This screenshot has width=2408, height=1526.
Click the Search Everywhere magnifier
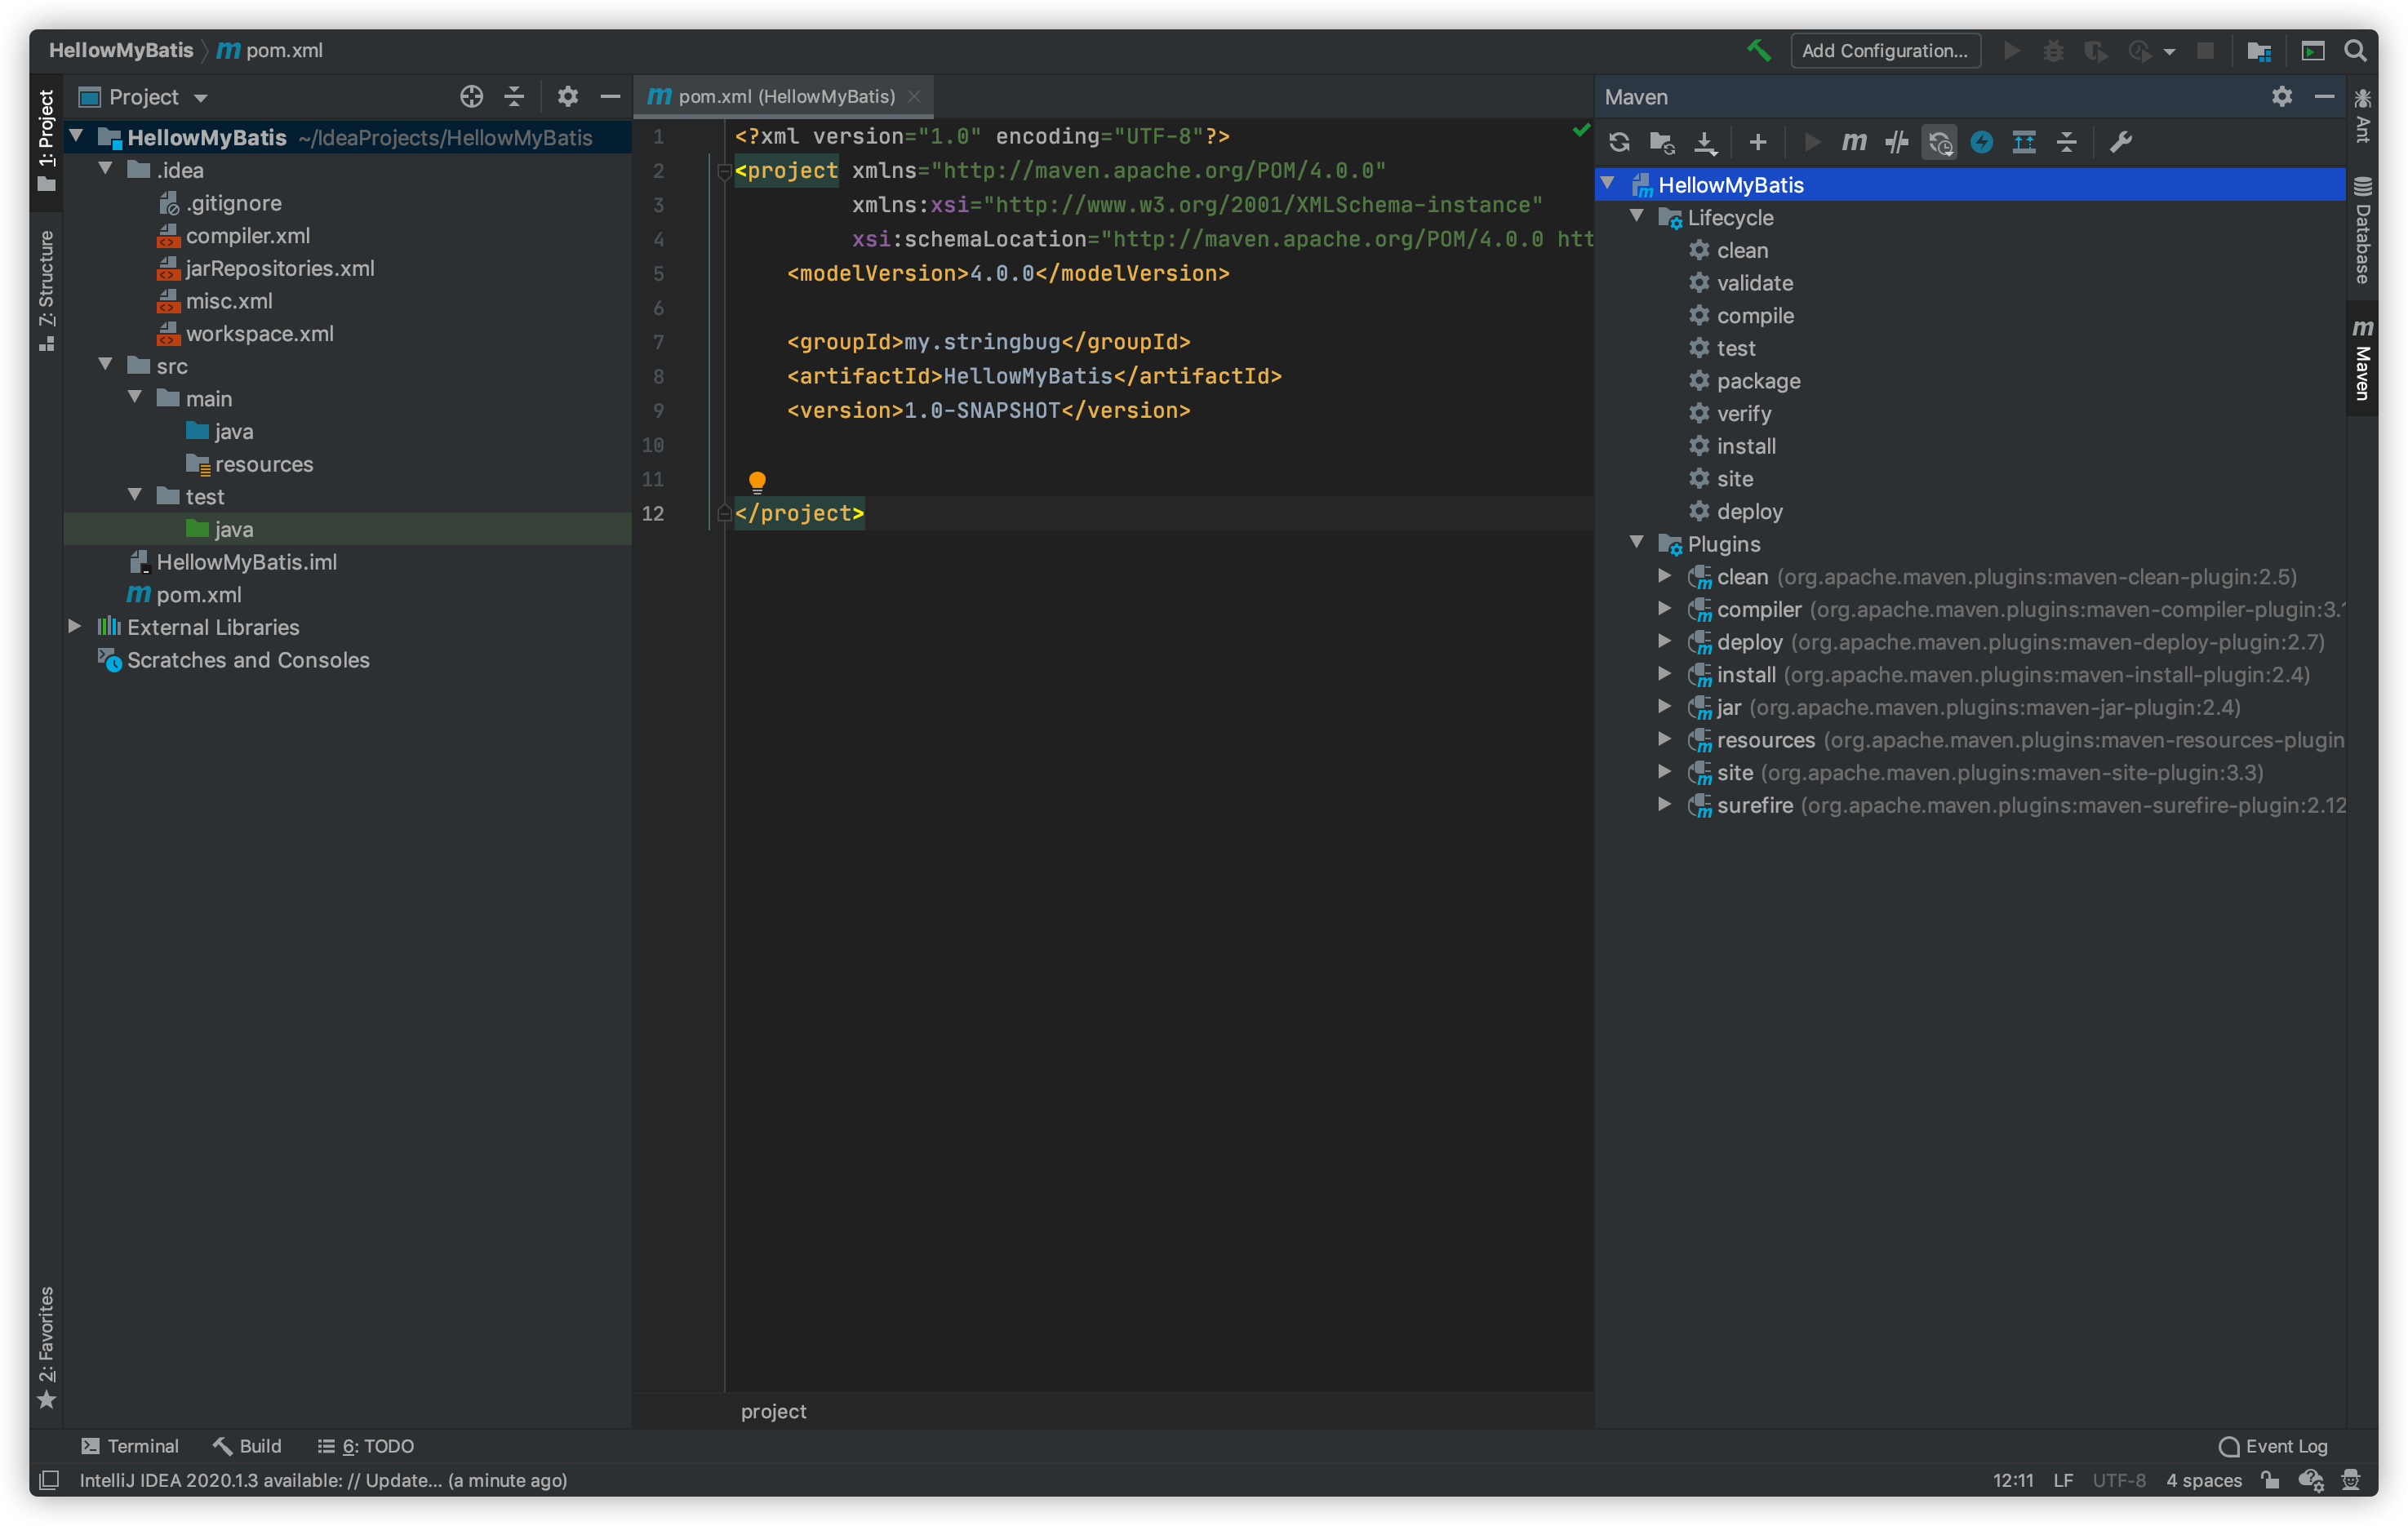2354,50
